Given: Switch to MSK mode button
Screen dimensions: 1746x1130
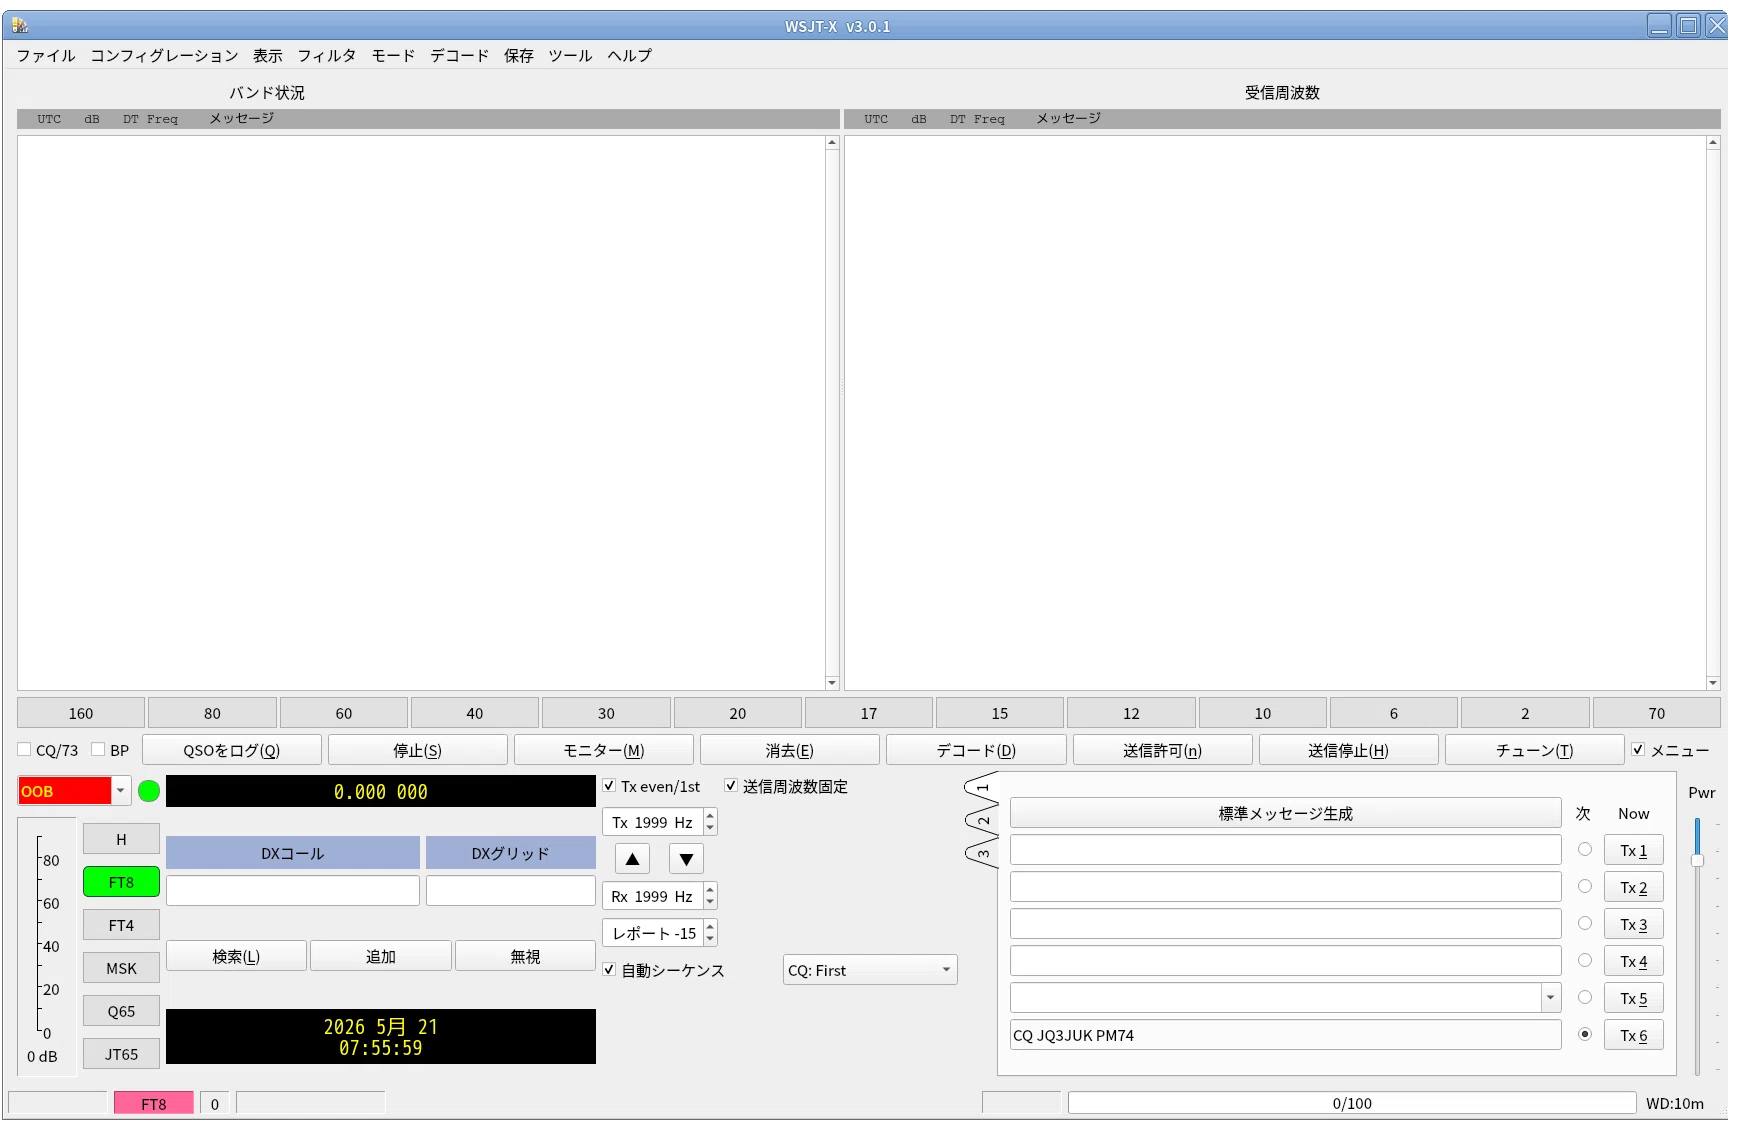Looking at the screenshot, I should tap(121, 968).
